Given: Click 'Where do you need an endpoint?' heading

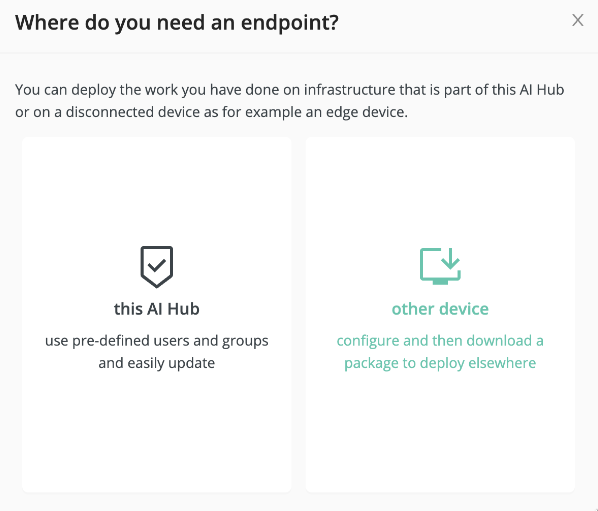Looking at the screenshot, I should pyautogui.click(x=177, y=22).
